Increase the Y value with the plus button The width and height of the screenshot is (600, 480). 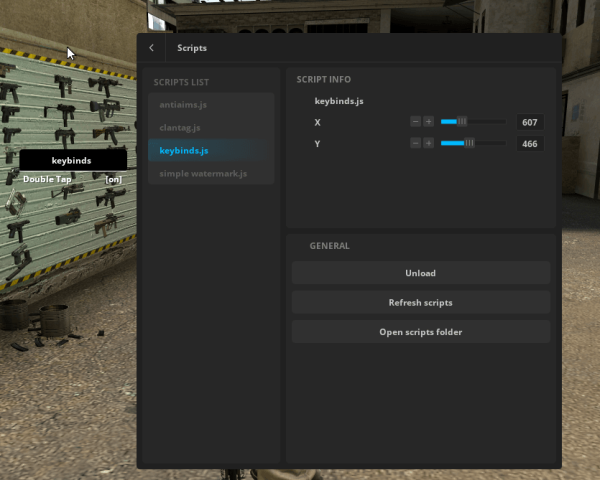click(x=429, y=143)
